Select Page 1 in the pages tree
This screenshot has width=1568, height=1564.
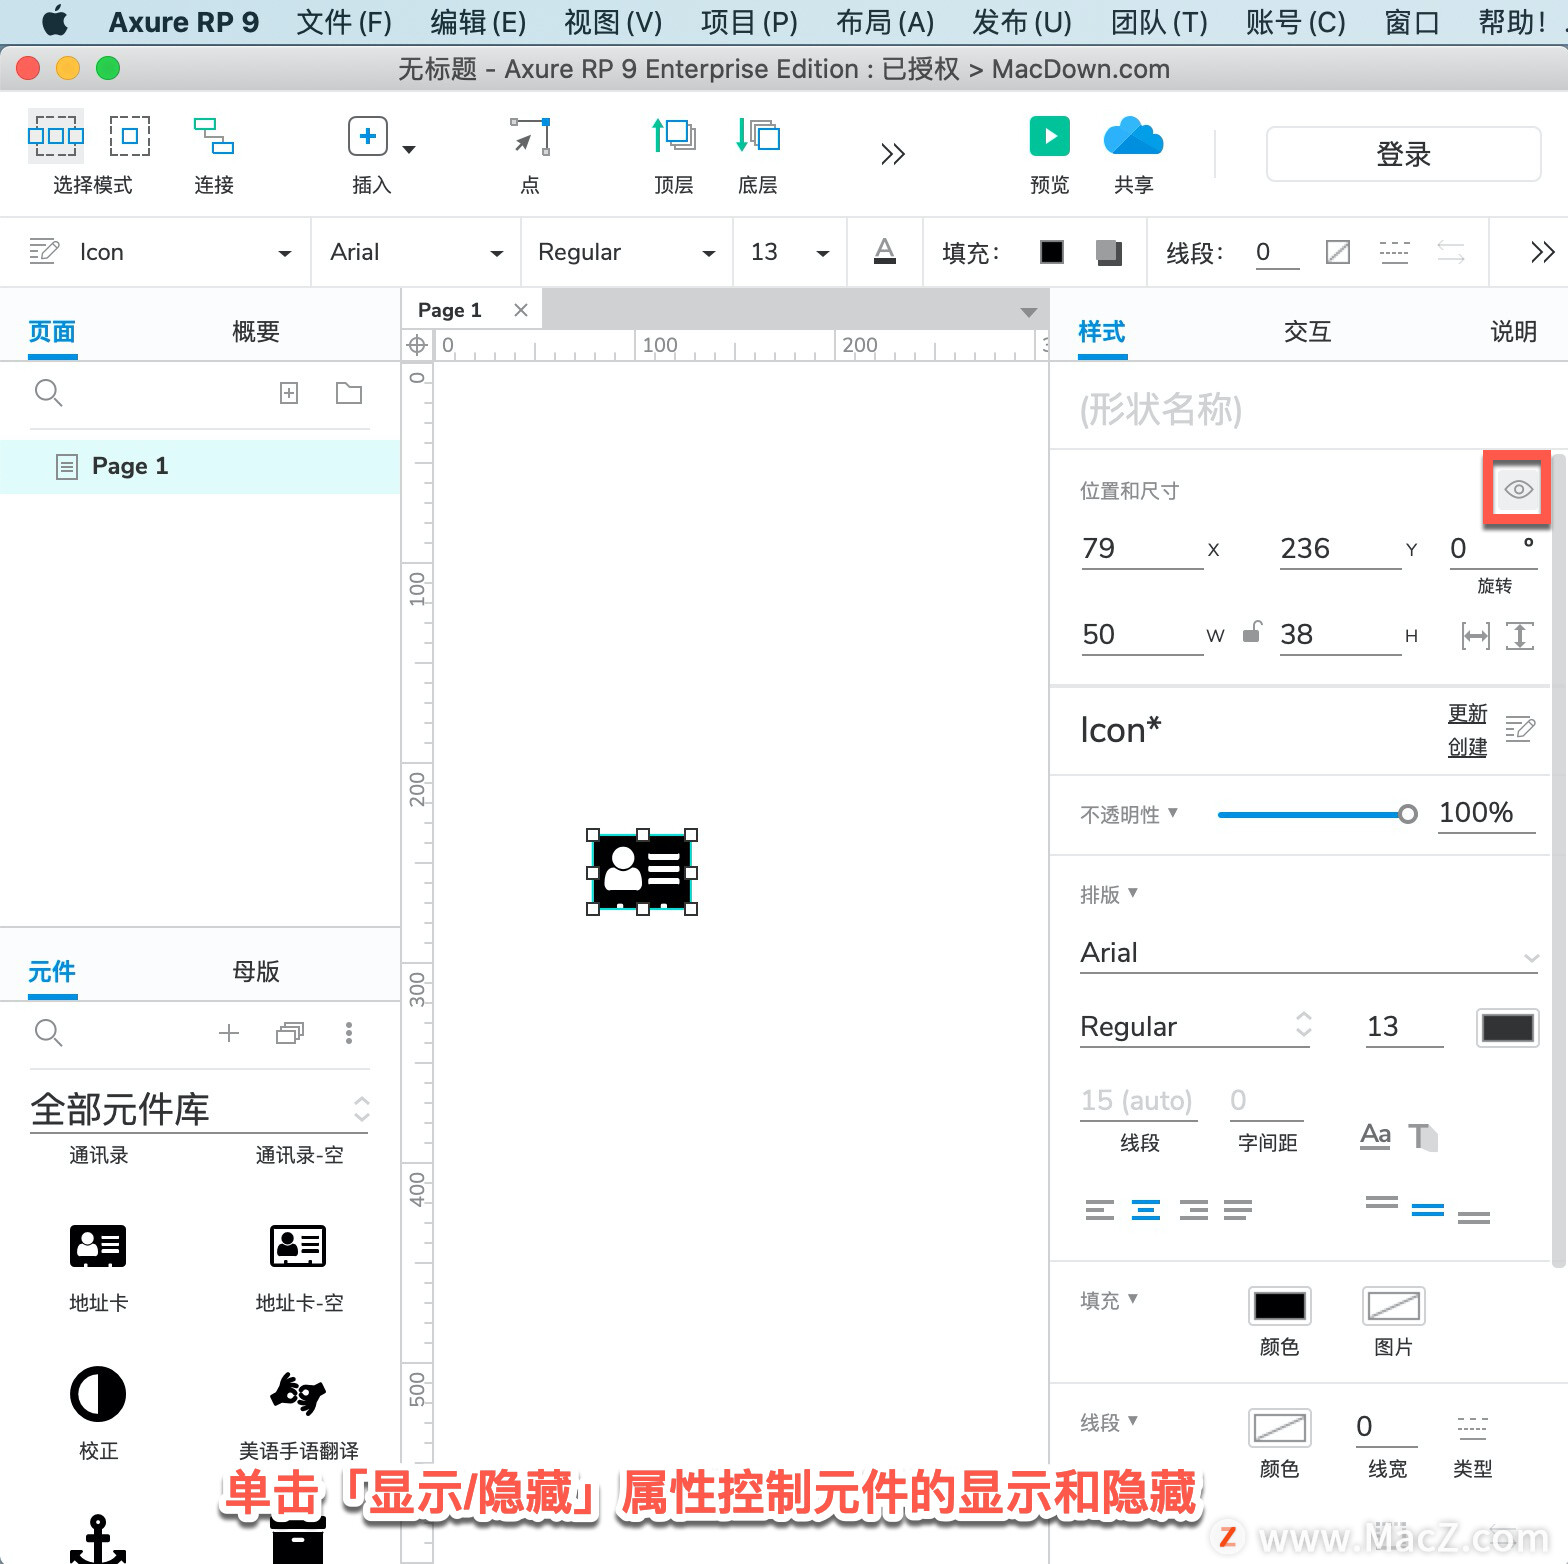pyautogui.click(x=200, y=466)
